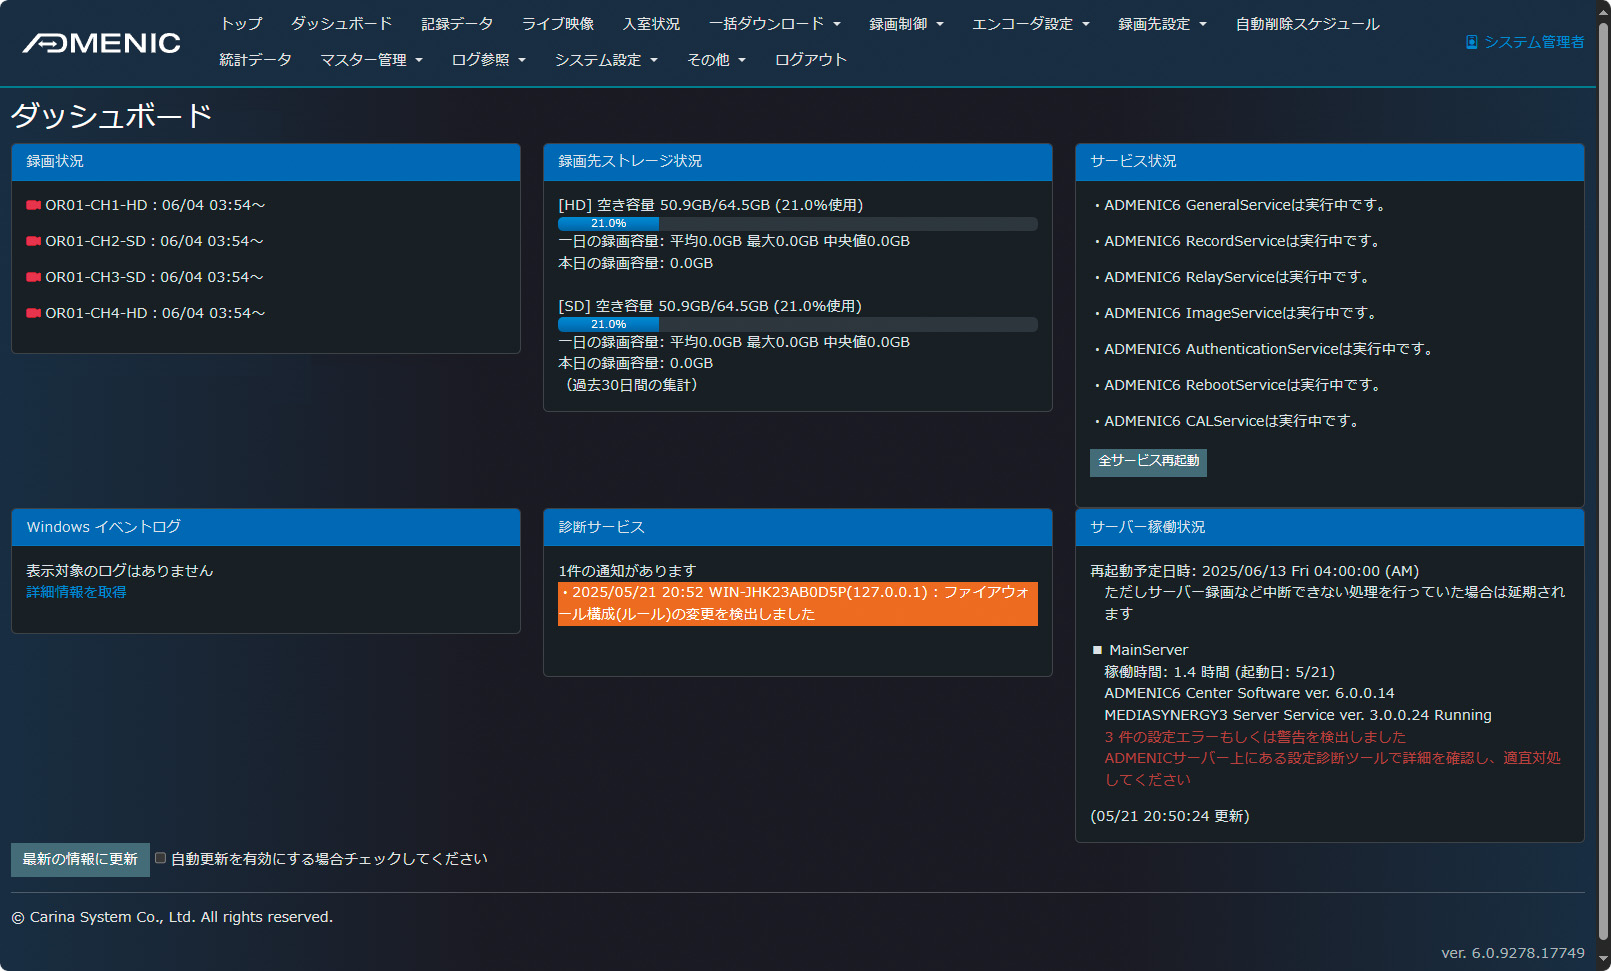Viewport: 1611px width, 971px height.
Task: Open the エンコーダ設定 dropdown
Action: pos(1031,24)
